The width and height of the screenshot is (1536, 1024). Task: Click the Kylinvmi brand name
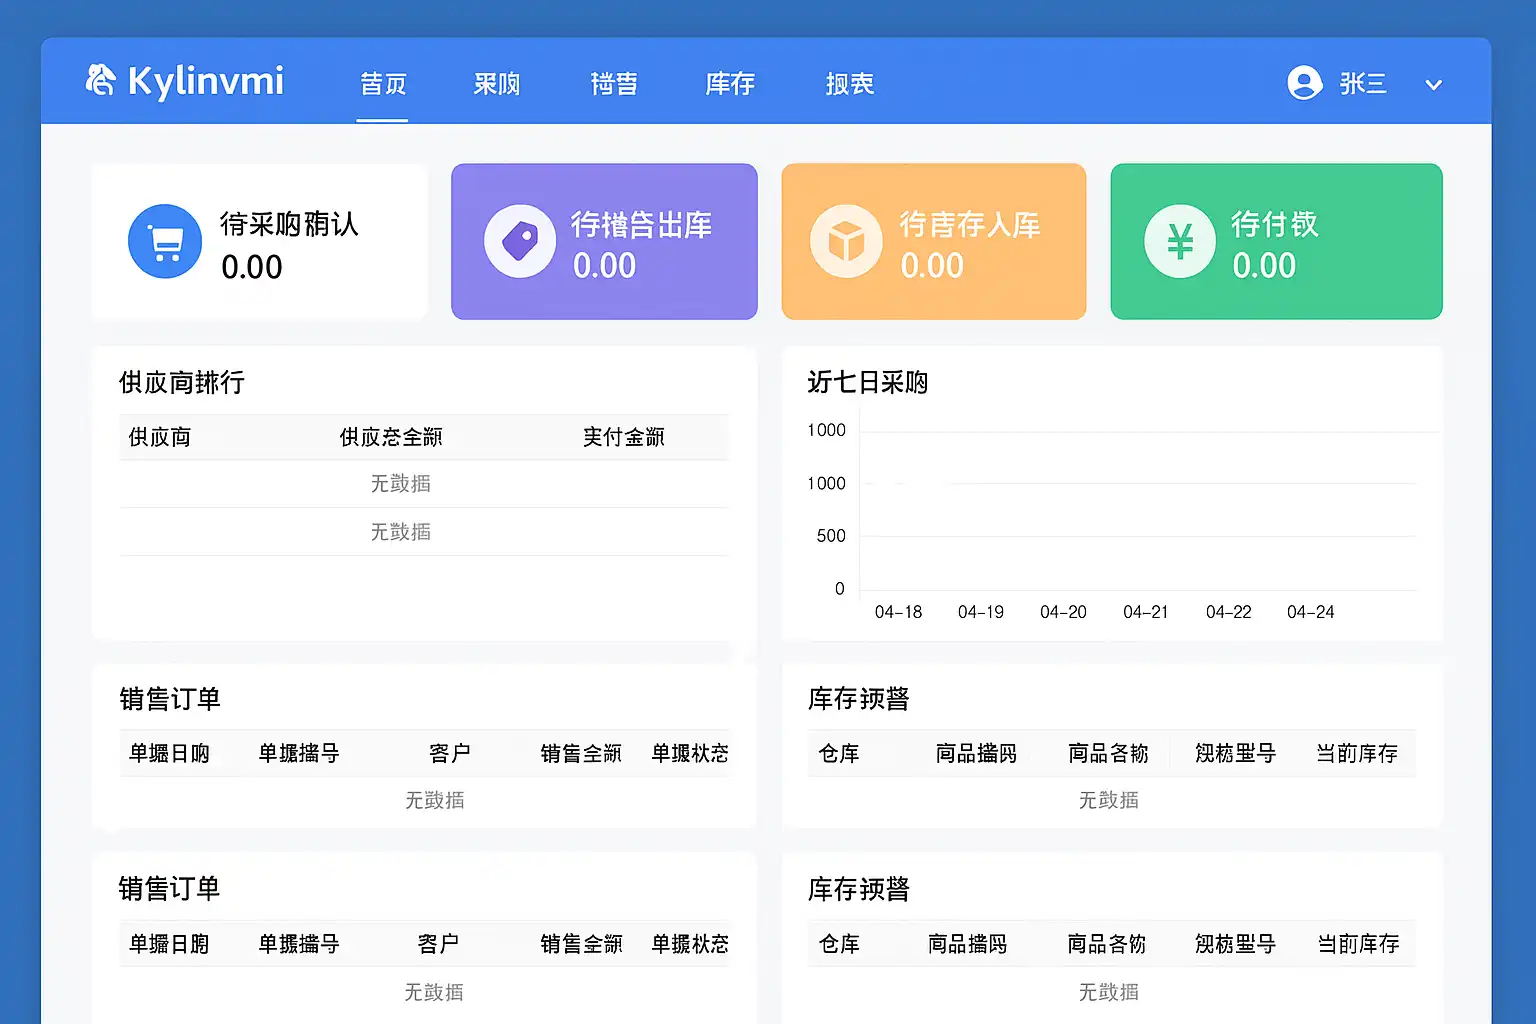point(206,82)
